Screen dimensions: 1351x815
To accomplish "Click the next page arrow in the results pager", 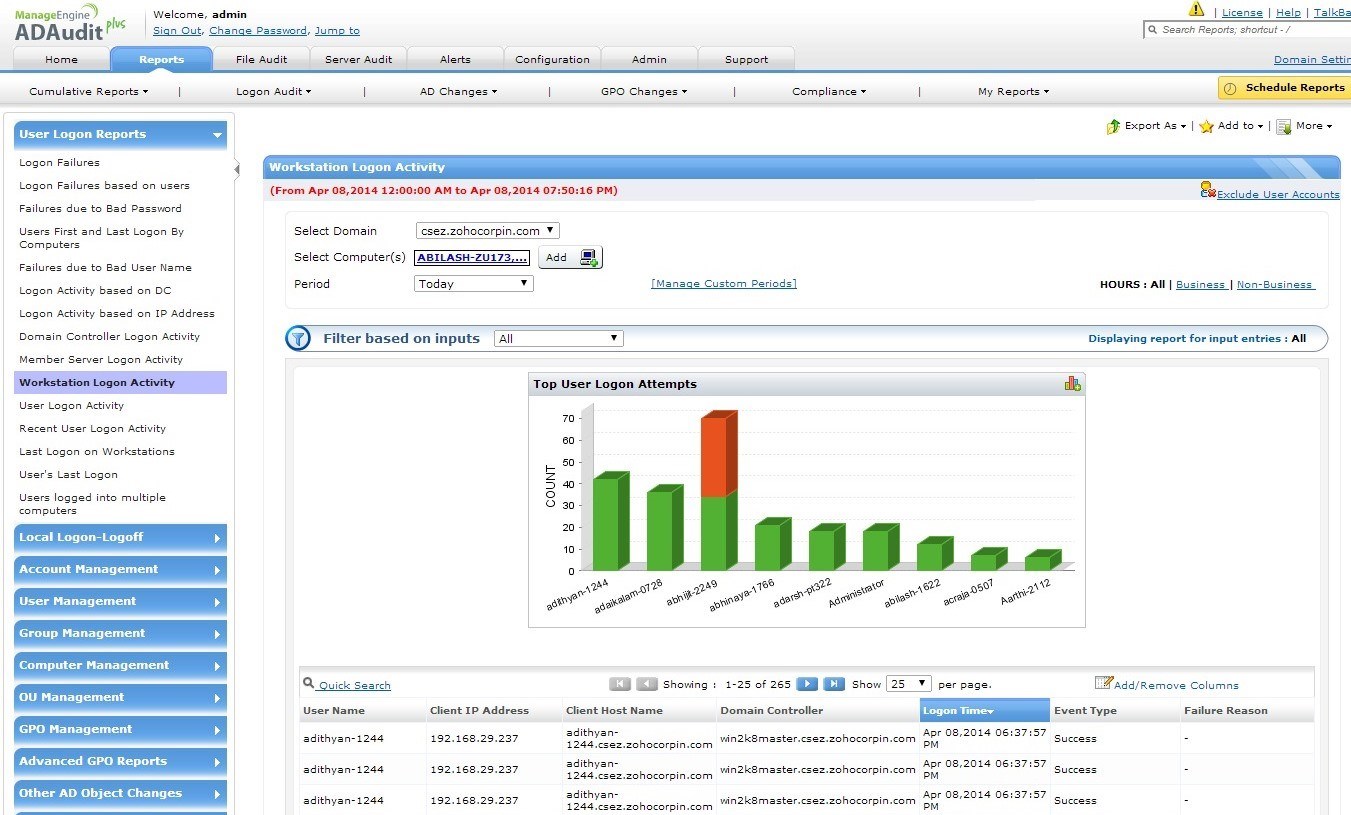I will (x=806, y=684).
